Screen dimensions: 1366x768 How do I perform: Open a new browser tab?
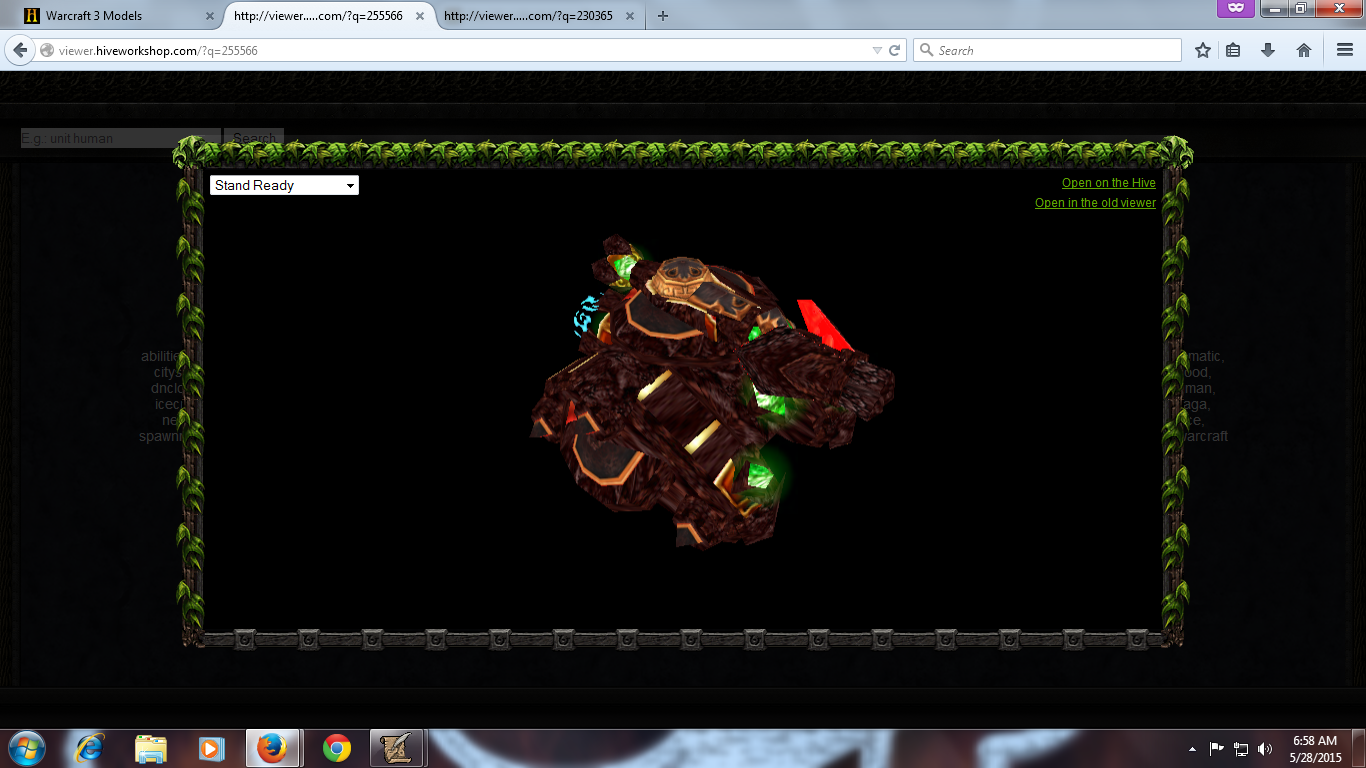click(x=662, y=16)
